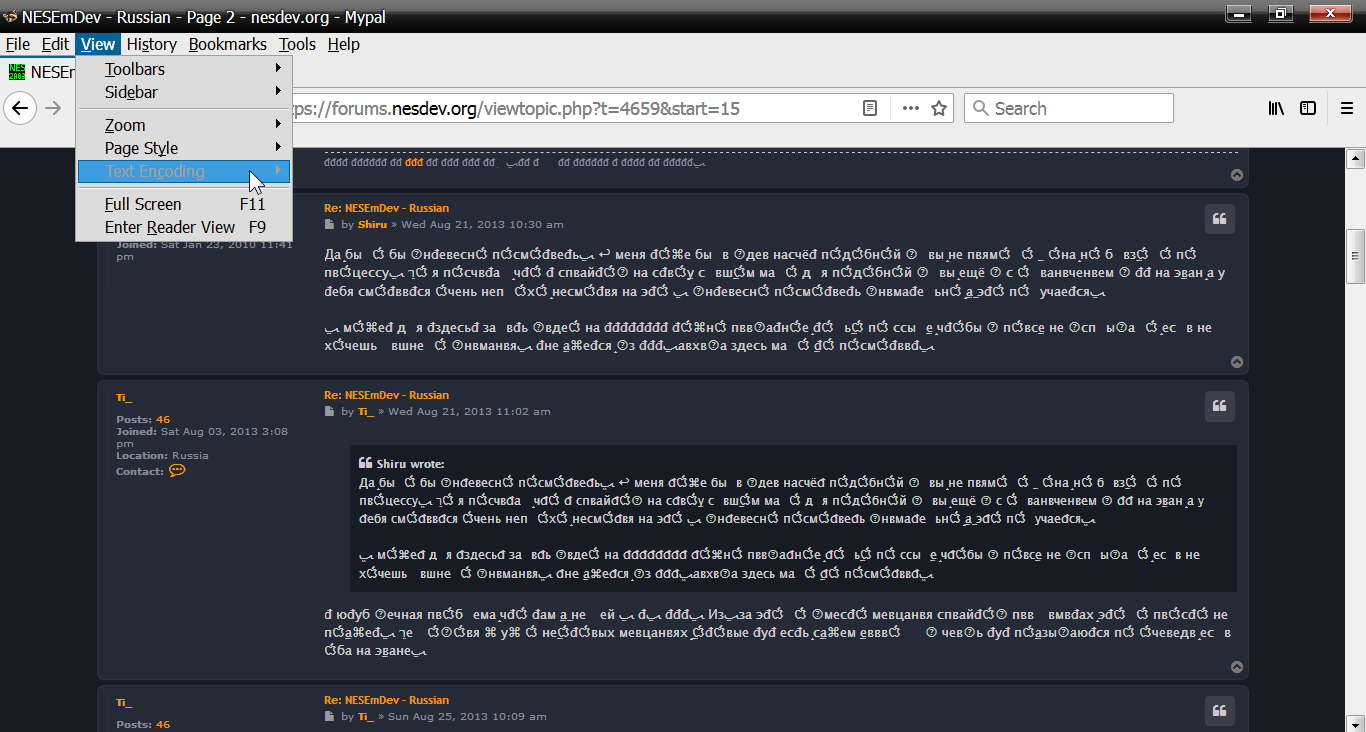Click the scrollbar down arrow
1366x732 pixels.
1356,723
